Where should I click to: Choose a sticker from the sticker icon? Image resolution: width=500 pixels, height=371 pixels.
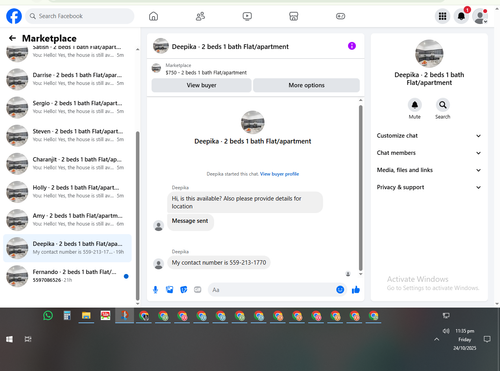coord(184,290)
